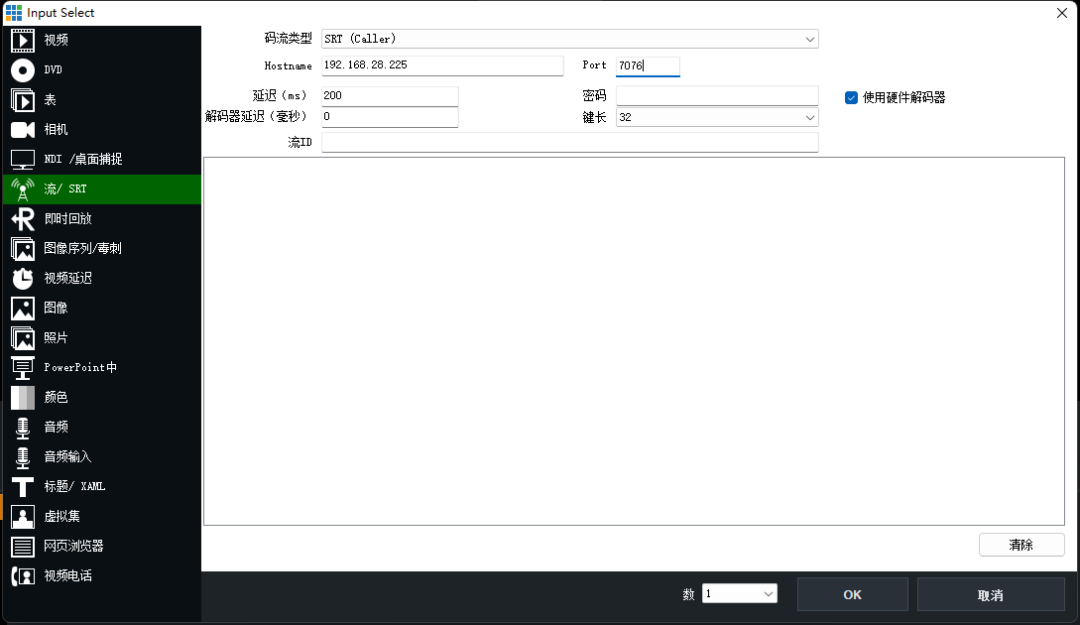Click the 清除 clear button

(1021, 544)
